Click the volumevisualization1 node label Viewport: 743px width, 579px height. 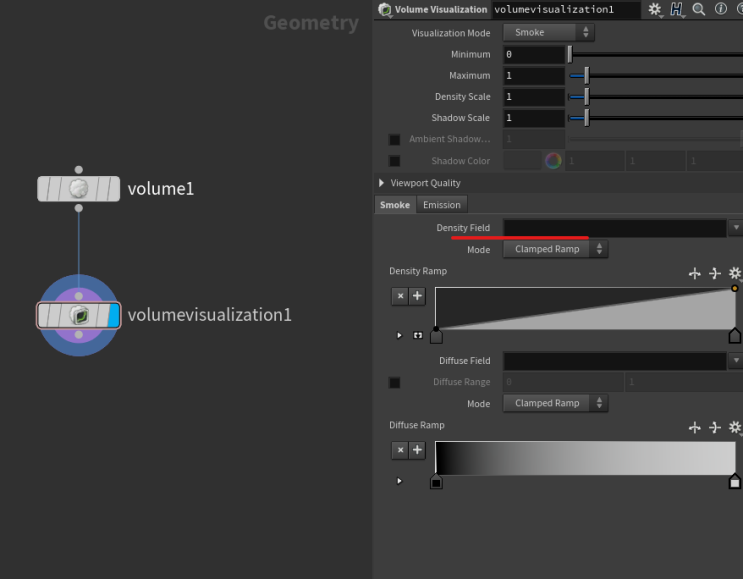pyautogui.click(x=209, y=315)
